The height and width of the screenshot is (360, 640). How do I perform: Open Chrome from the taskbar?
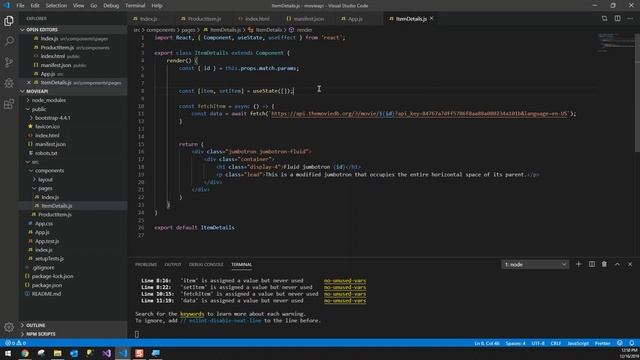pyautogui.click(x=25, y=353)
